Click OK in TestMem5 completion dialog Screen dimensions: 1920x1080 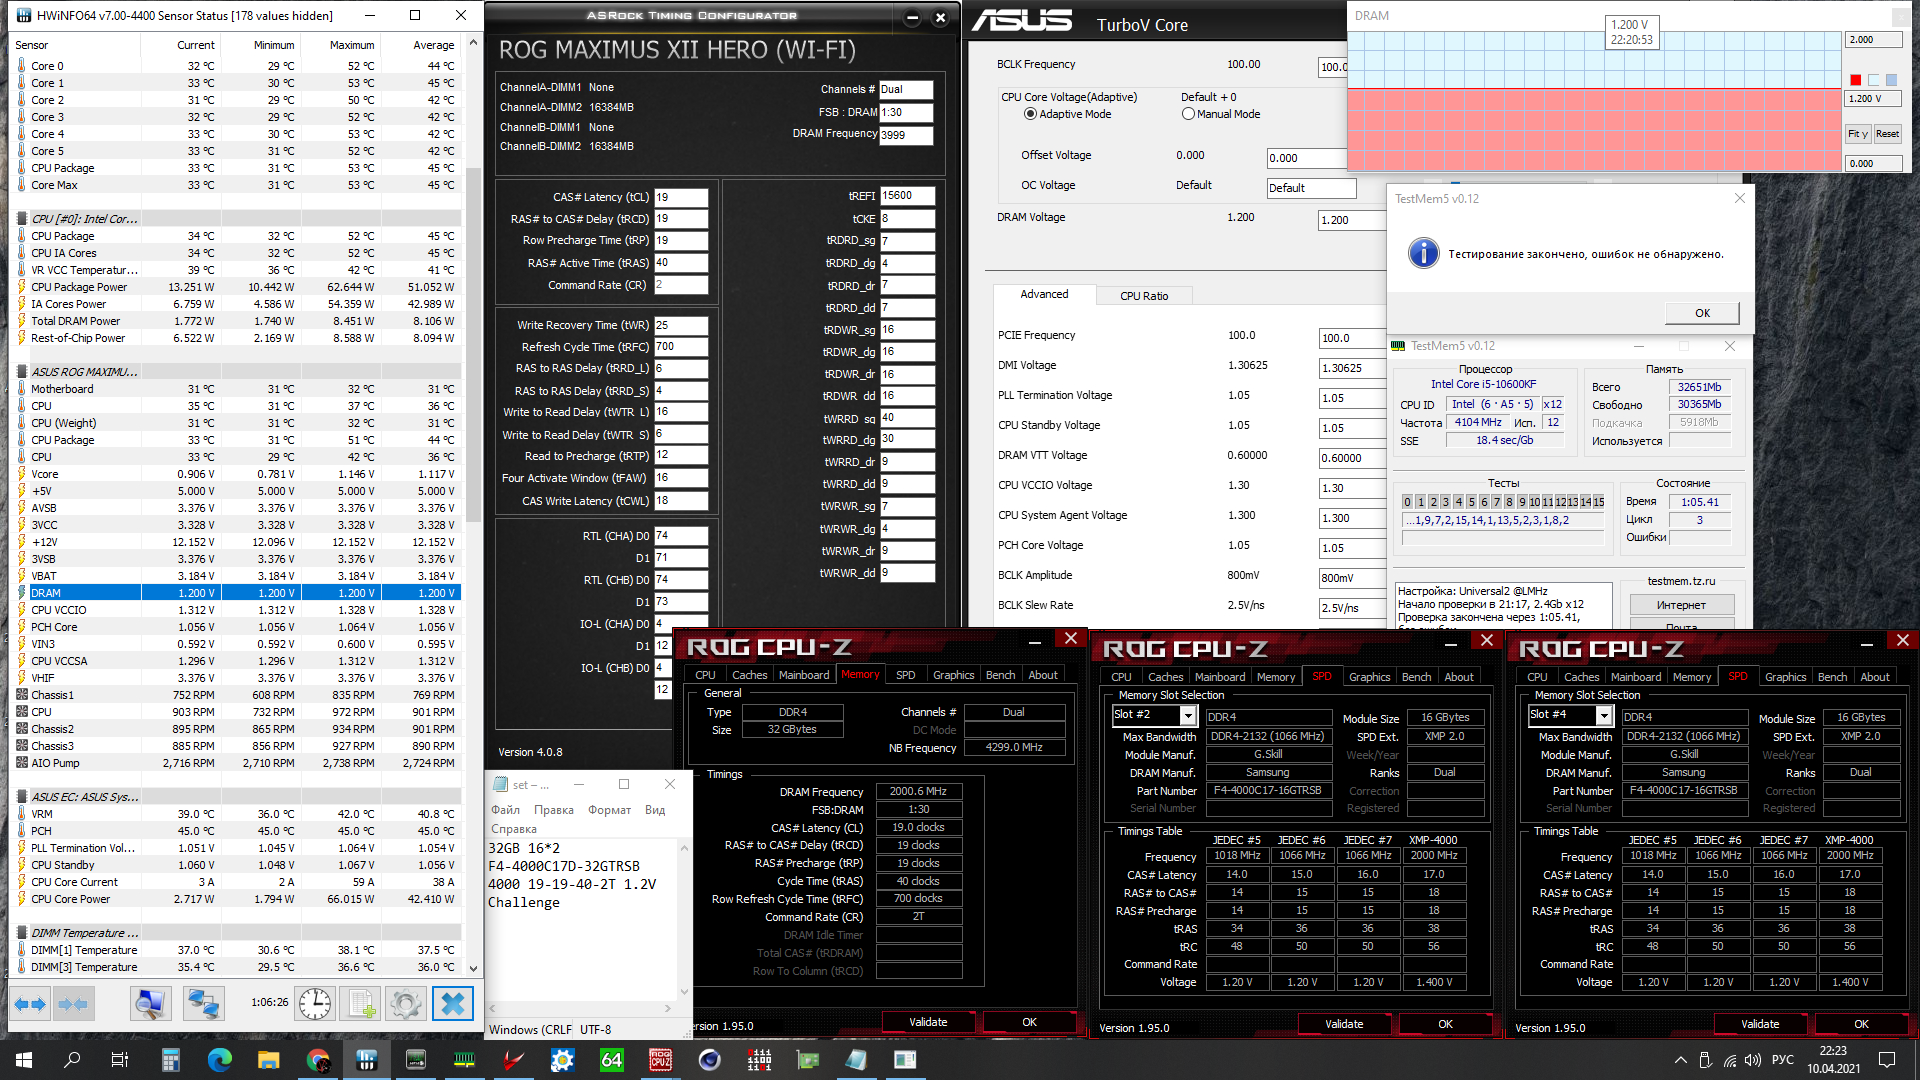point(1702,313)
